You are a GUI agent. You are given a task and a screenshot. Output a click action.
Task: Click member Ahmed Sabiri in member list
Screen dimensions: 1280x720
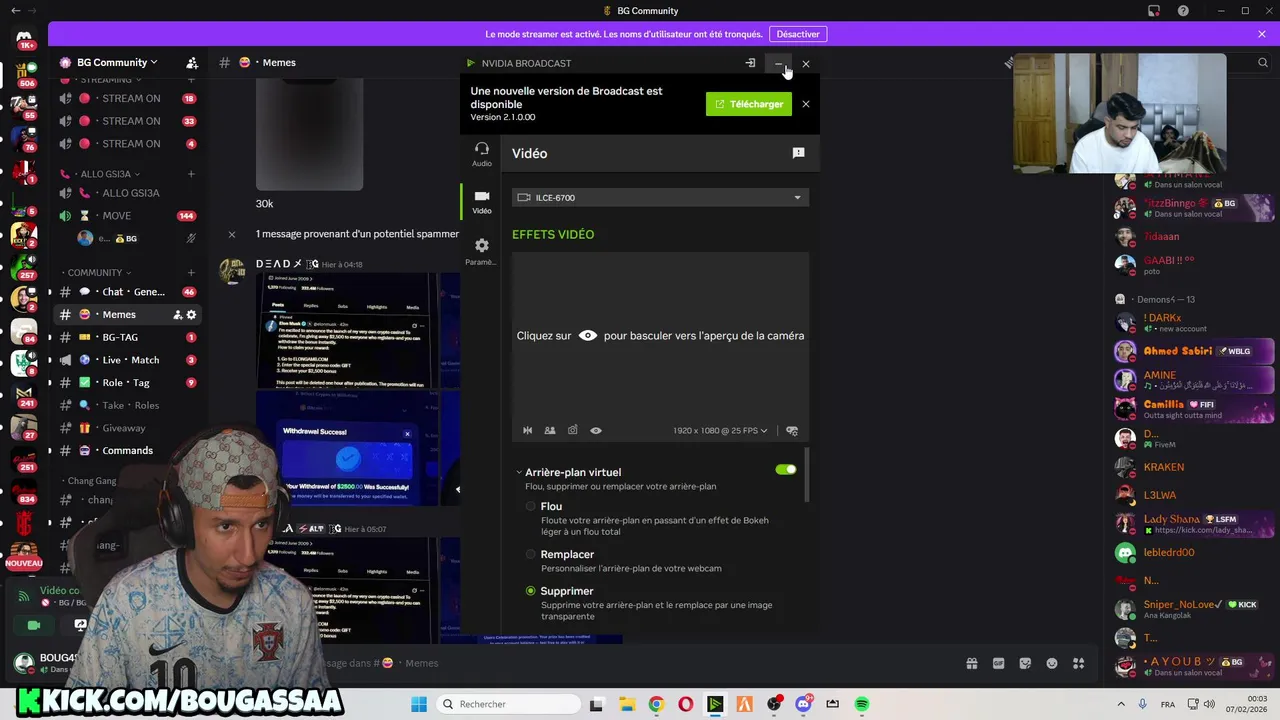pyautogui.click(x=1193, y=351)
